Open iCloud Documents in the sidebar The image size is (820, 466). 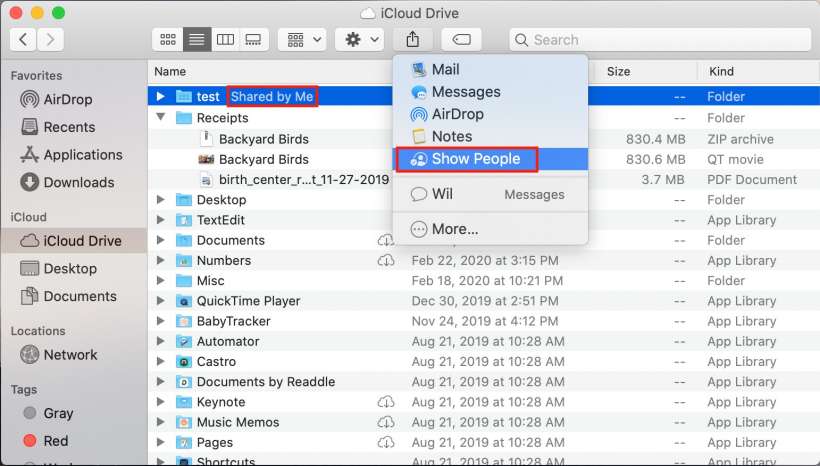[69, 297]
